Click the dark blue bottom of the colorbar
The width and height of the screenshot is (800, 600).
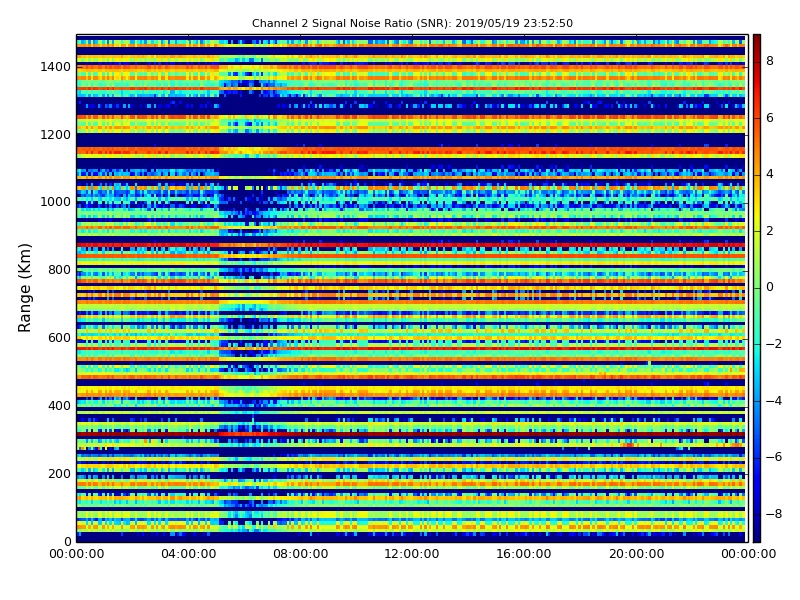(x=757, y=533)
